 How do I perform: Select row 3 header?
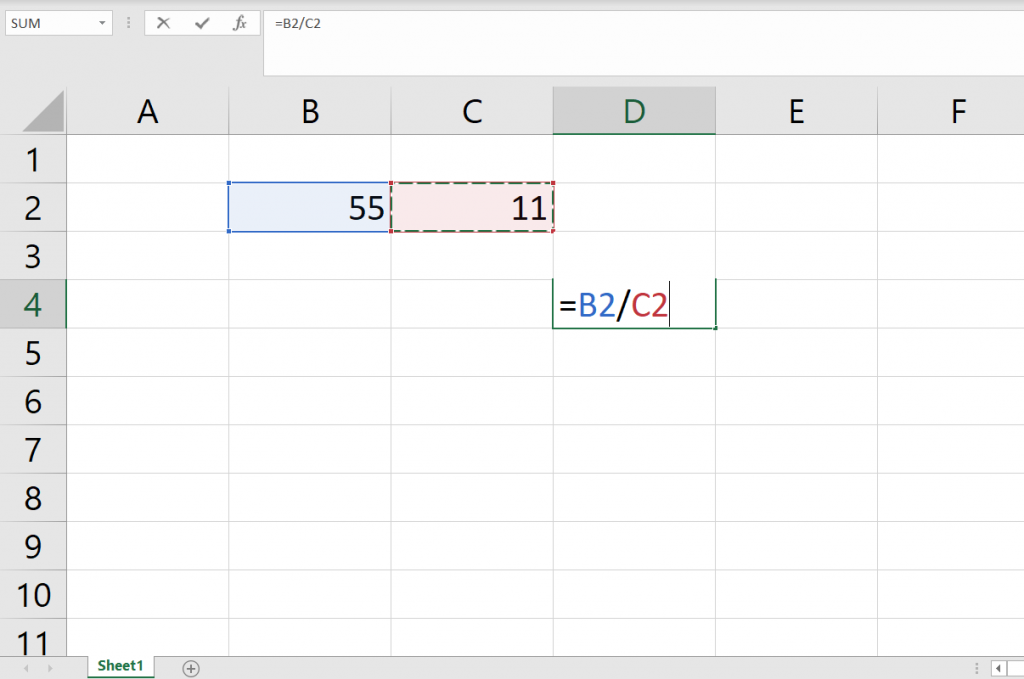point(33,256)
